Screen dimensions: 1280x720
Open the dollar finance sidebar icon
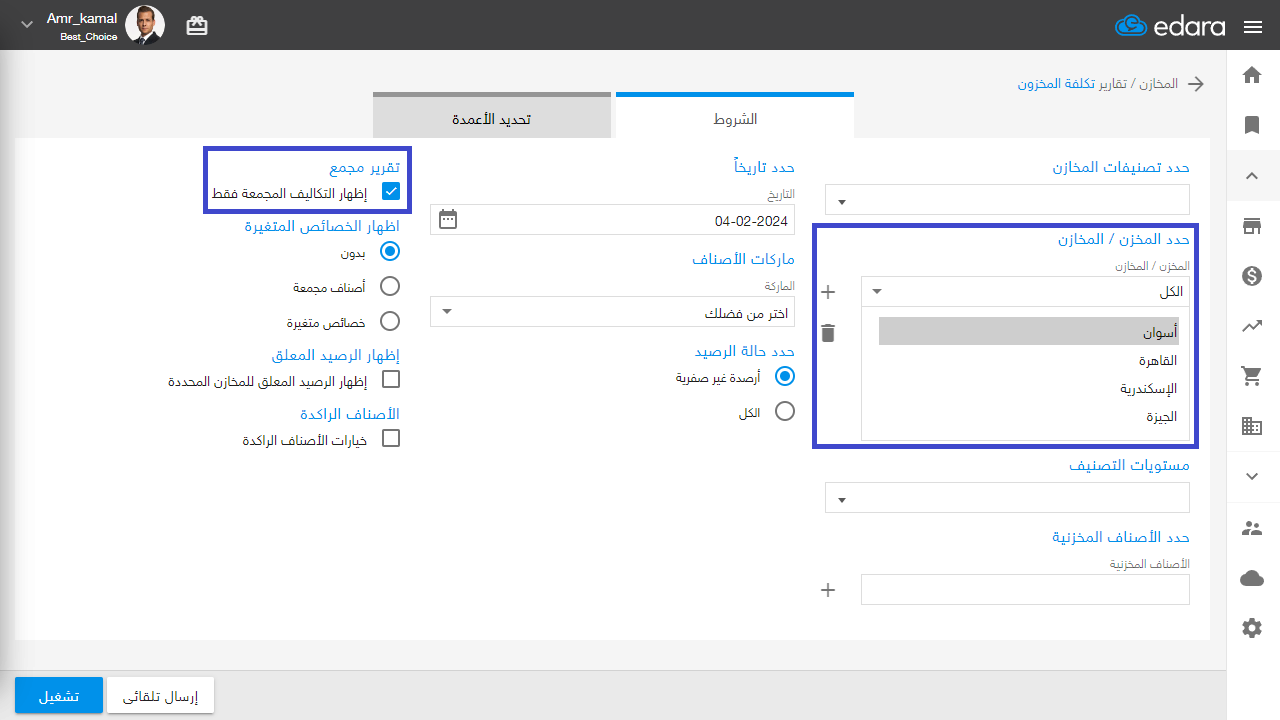(x=1252, y=277)
